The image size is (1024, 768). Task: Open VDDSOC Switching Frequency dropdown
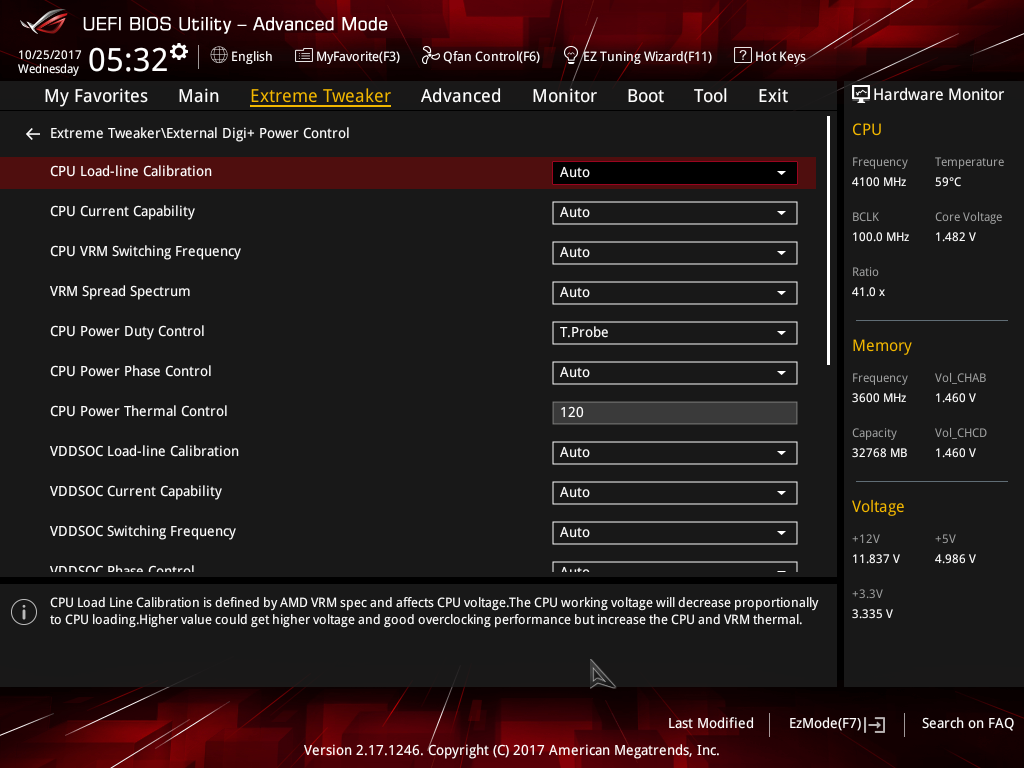(675, 533)
